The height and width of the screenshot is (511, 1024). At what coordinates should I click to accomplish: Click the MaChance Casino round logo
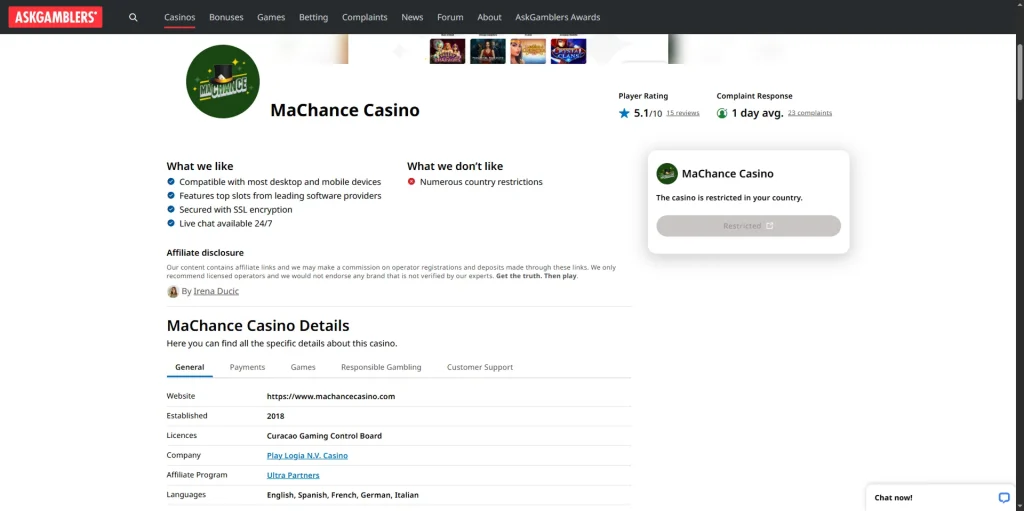(x=223, y=81)
